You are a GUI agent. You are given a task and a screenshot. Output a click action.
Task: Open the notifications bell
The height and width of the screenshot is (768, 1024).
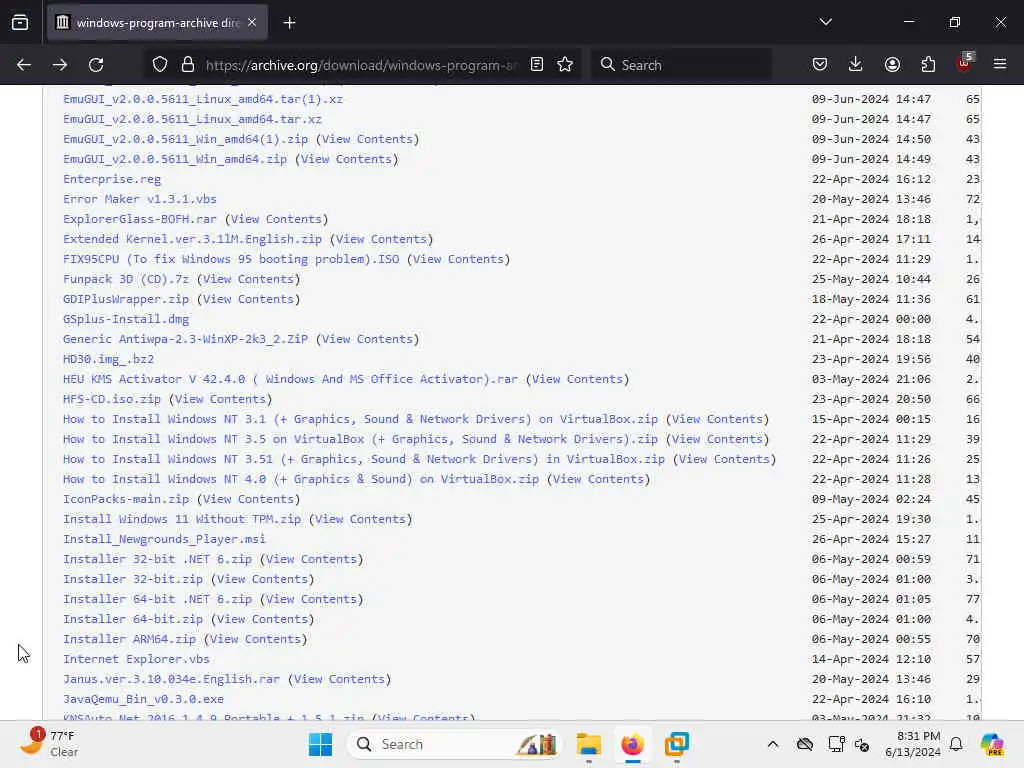956,744
